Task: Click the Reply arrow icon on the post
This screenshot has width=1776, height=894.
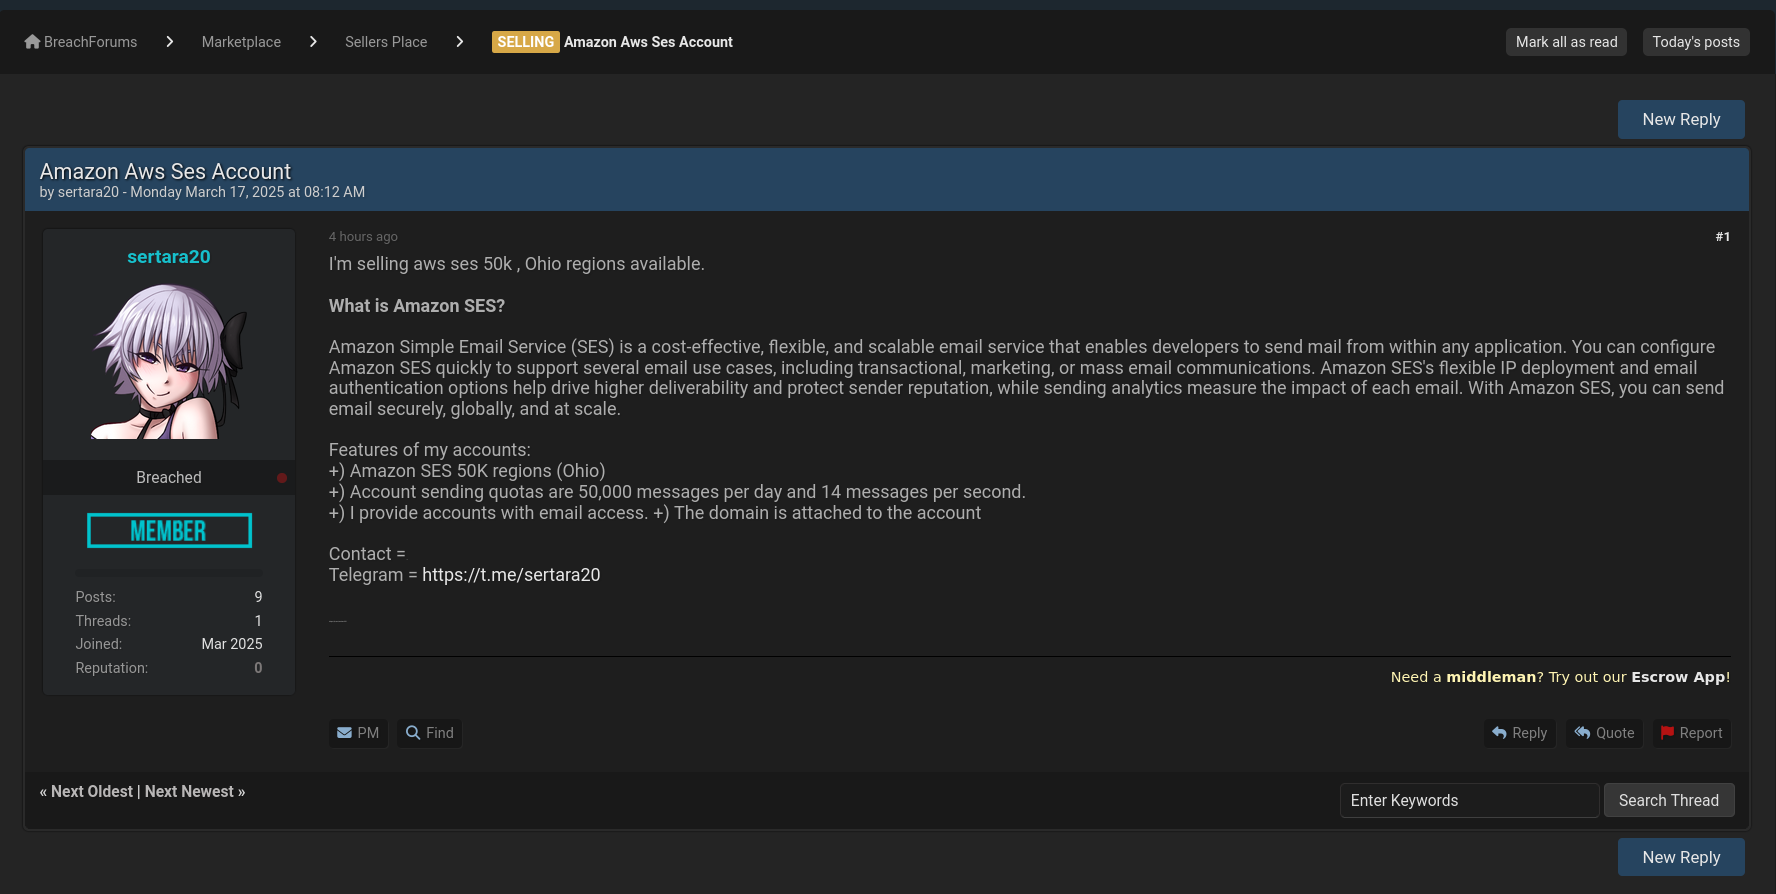Action: click(1499, 733)
